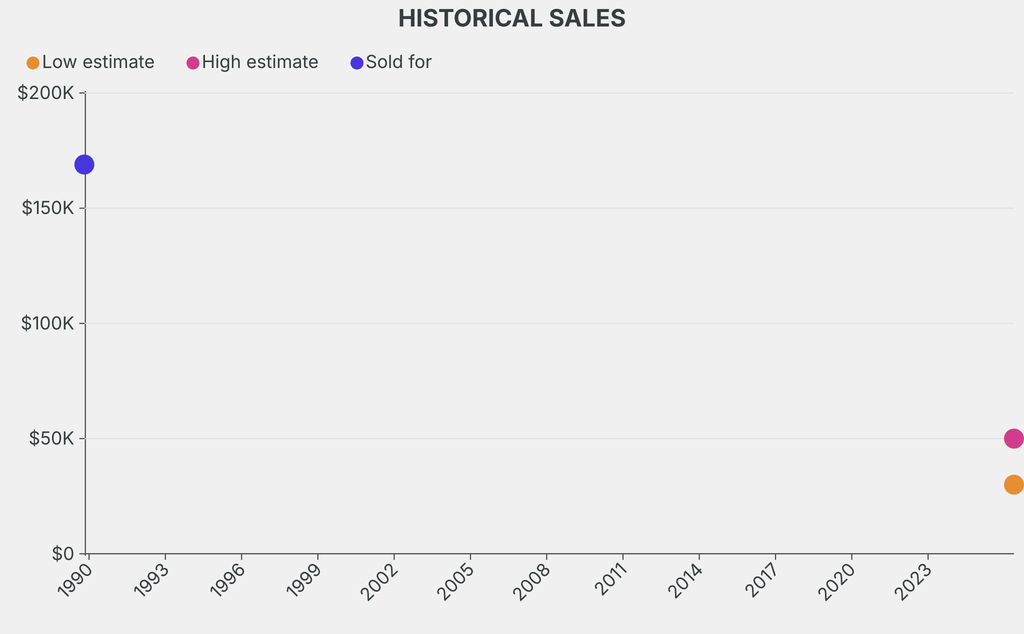Viewport: 1024px width, 634px height.
Task: Click the 2011 x-axis year label
Action: [610, 578]
